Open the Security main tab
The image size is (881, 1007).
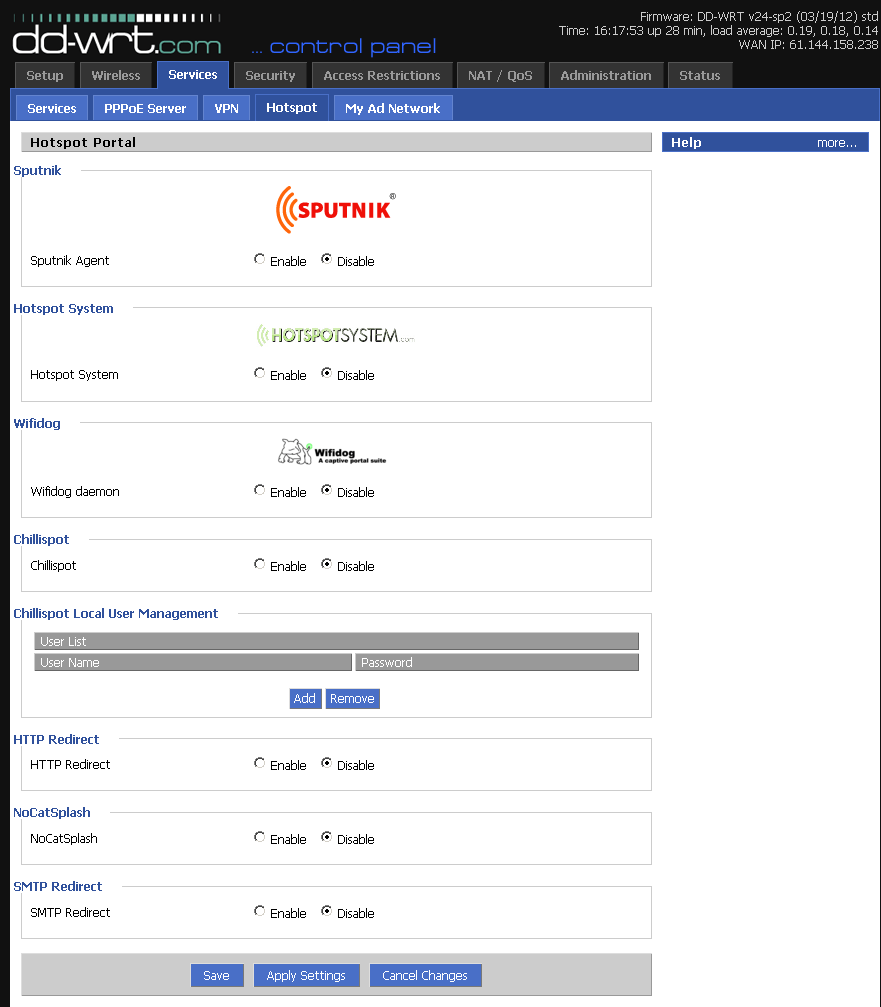pos(270,76)
